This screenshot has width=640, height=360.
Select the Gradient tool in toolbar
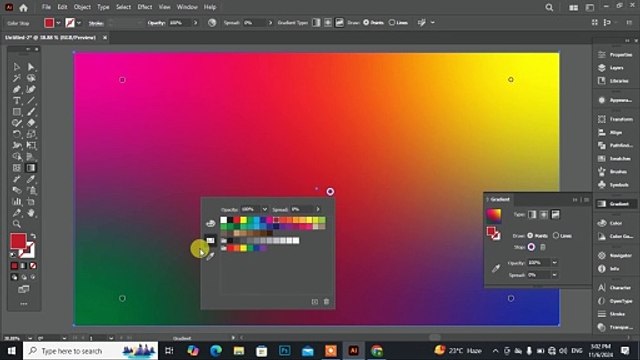tap(31, 168)
